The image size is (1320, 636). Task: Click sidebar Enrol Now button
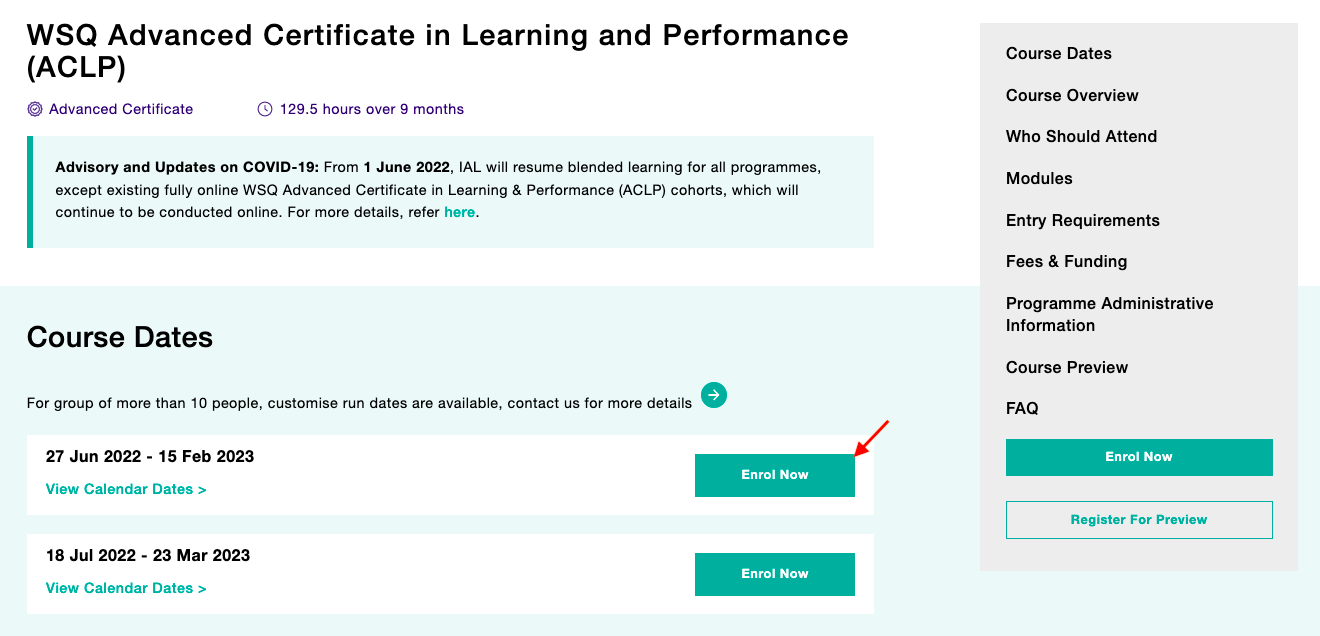[1139, 457]
